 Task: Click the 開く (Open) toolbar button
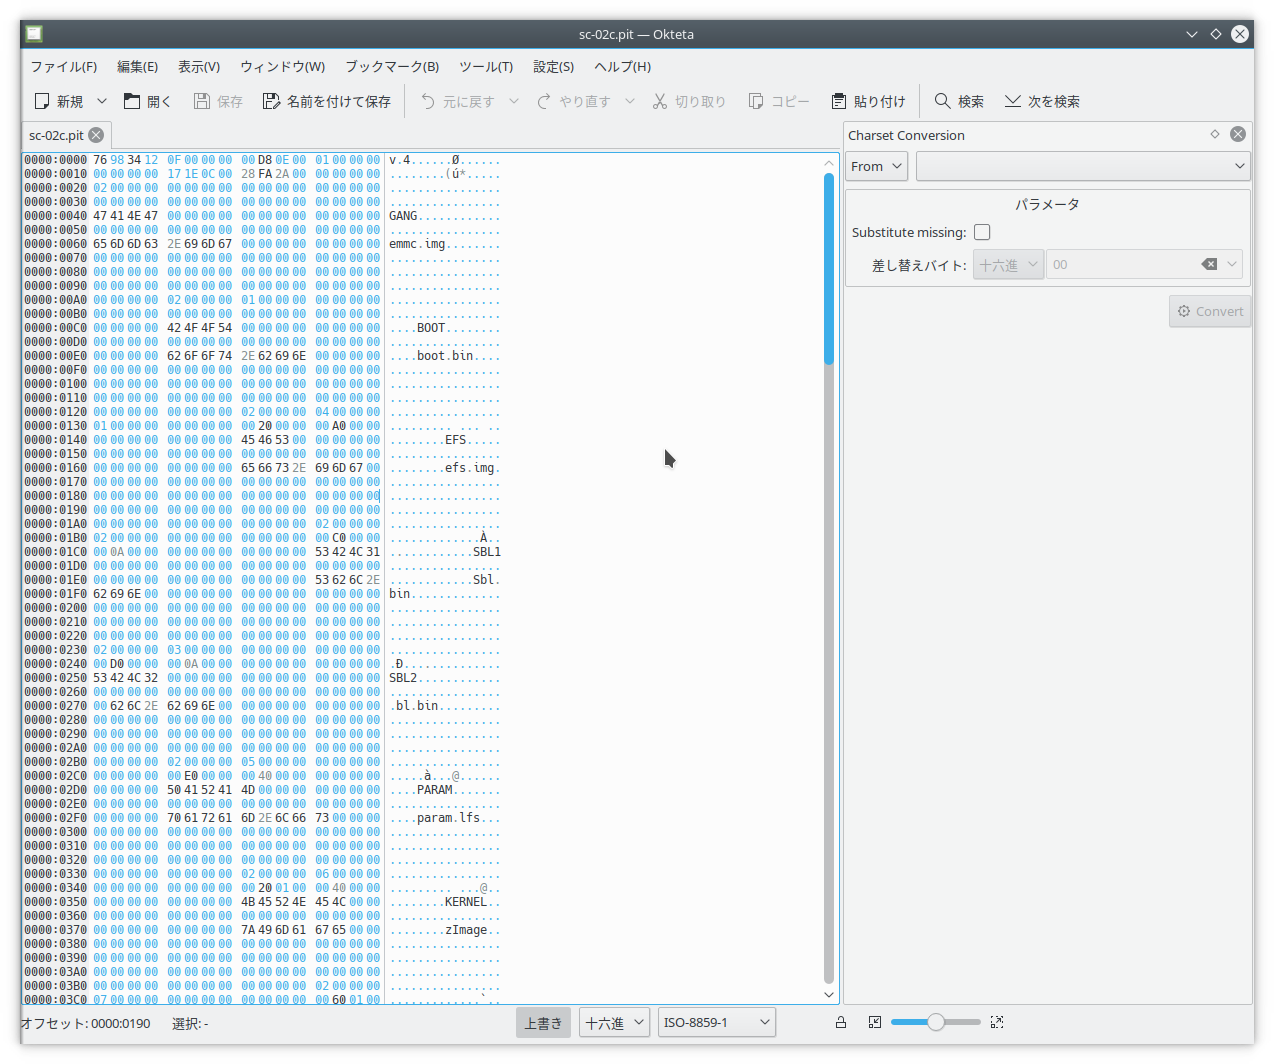tap(147, 101)
